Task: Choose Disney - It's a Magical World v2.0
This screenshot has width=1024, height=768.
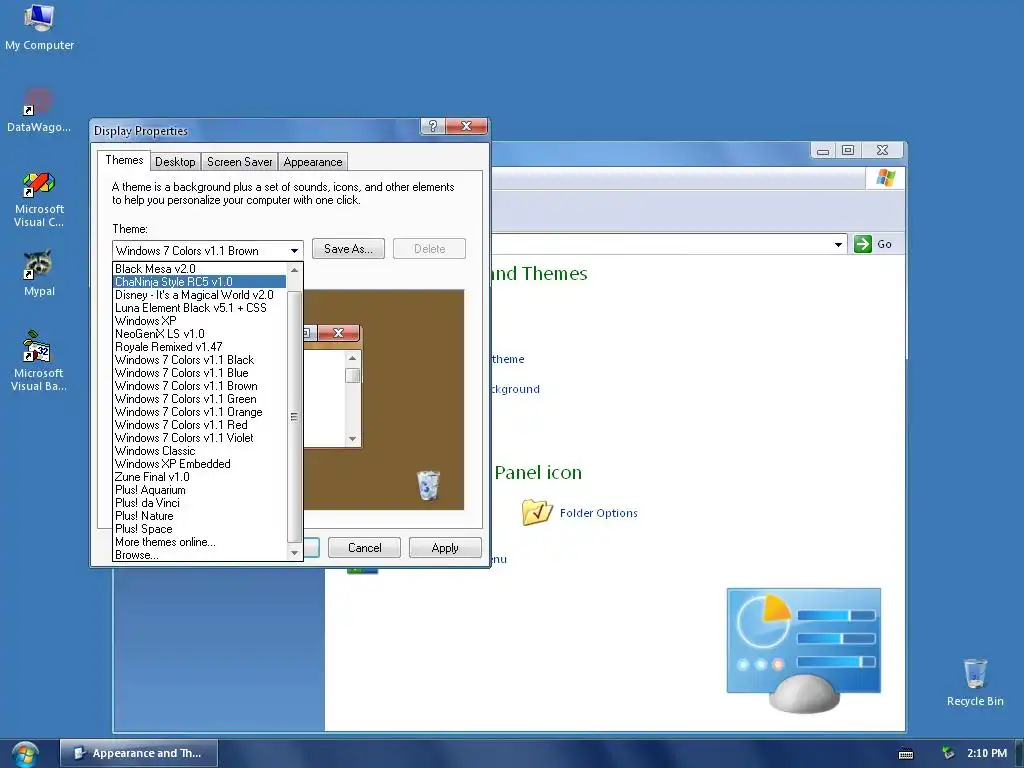Action: coord(199,295)
